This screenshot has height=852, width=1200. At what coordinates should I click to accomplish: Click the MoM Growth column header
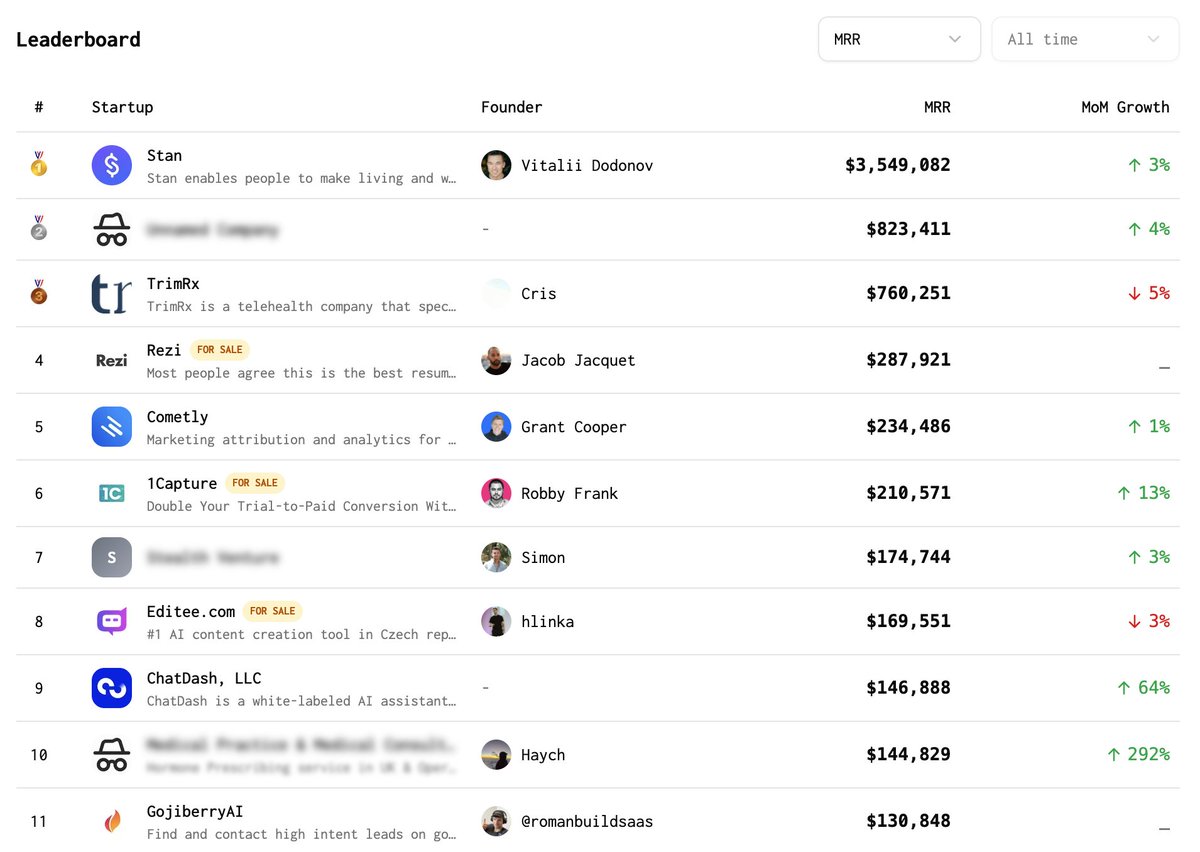[1125, 107]
